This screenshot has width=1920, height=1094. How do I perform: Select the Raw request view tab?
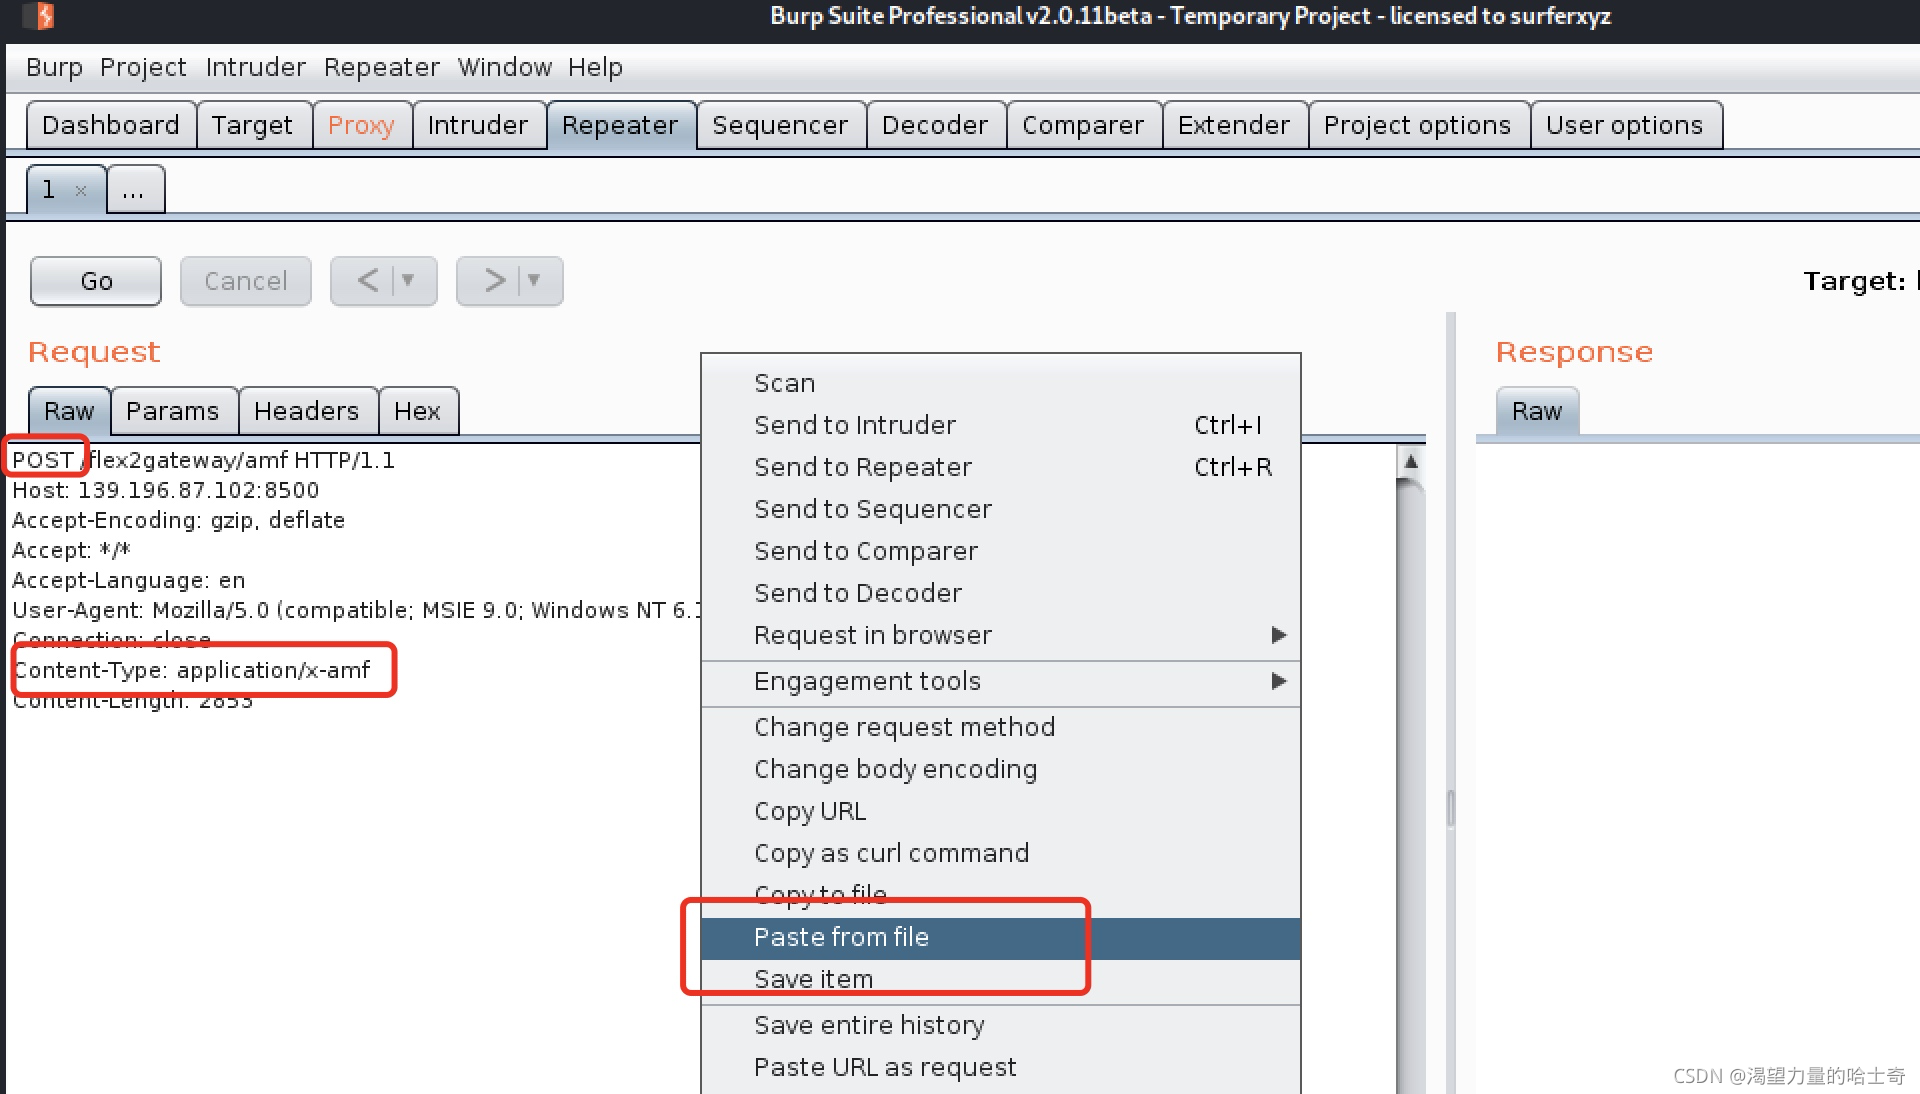coord(69,411)
